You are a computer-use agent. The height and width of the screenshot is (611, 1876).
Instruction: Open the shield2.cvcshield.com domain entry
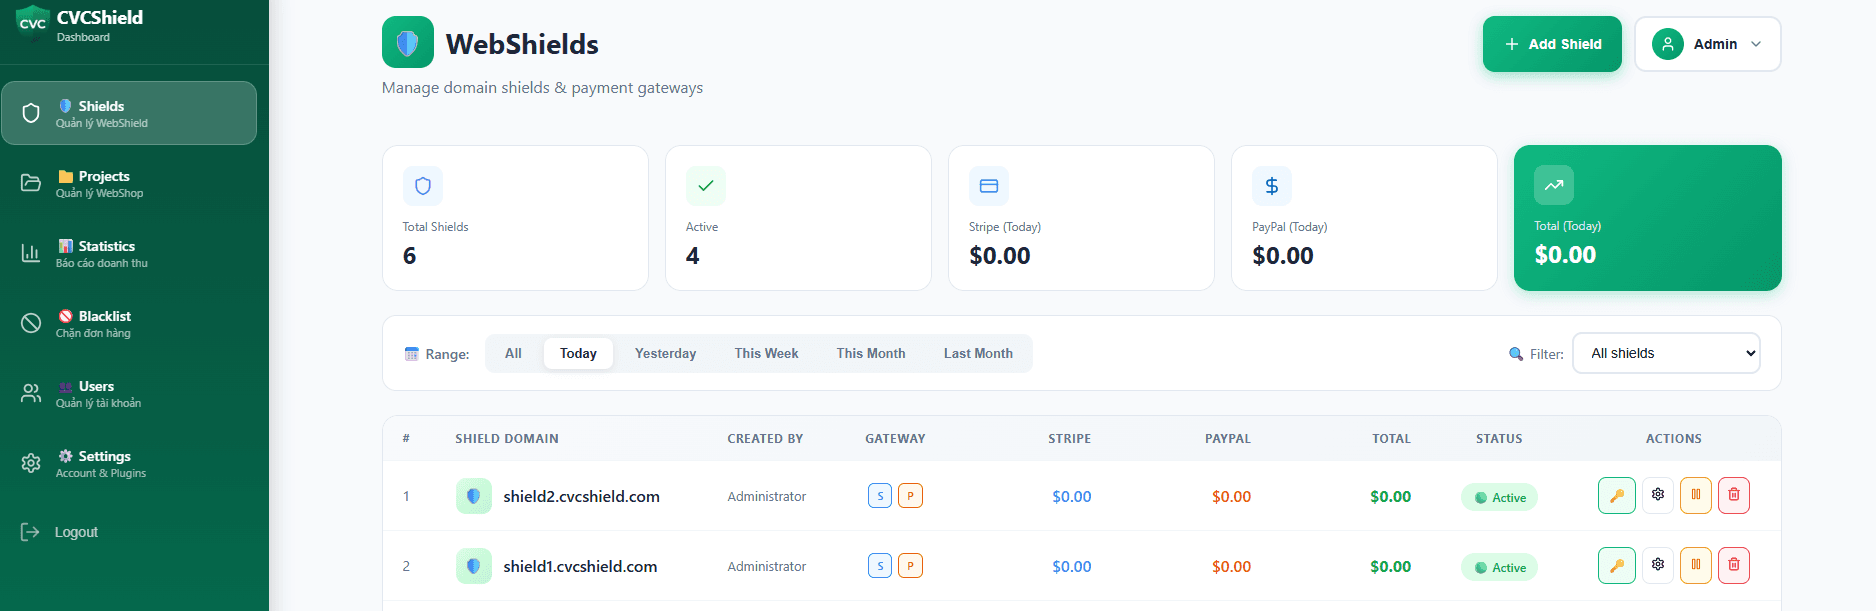[581, 496]
